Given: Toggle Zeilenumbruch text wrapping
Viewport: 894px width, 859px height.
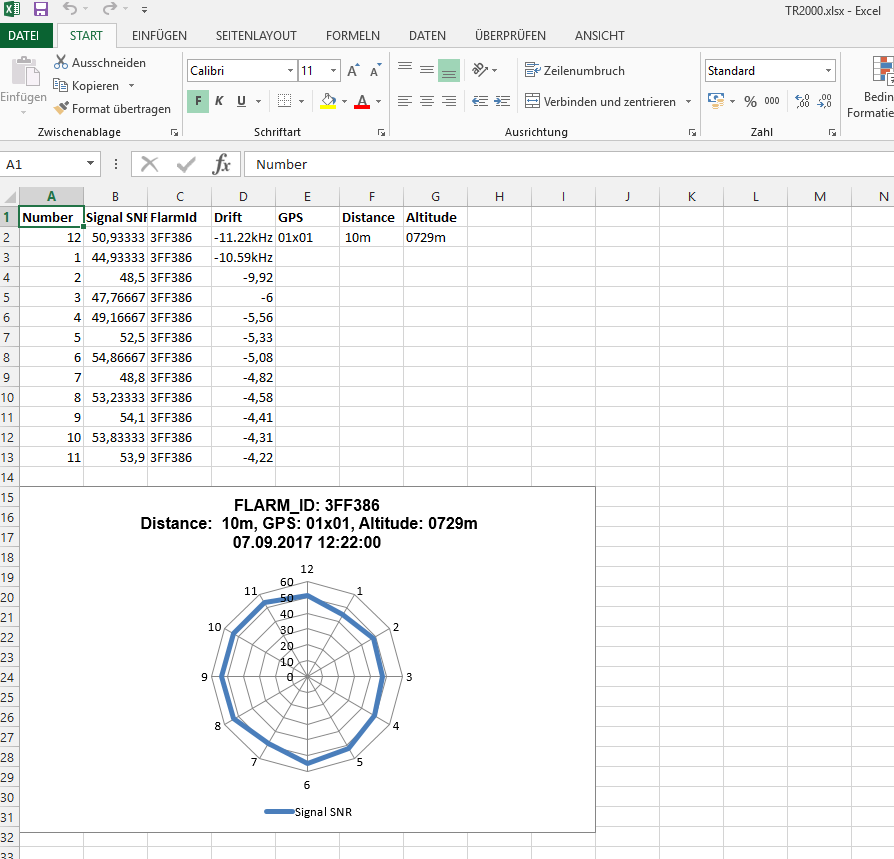Looking at the screenshot, I should point(575,71).
